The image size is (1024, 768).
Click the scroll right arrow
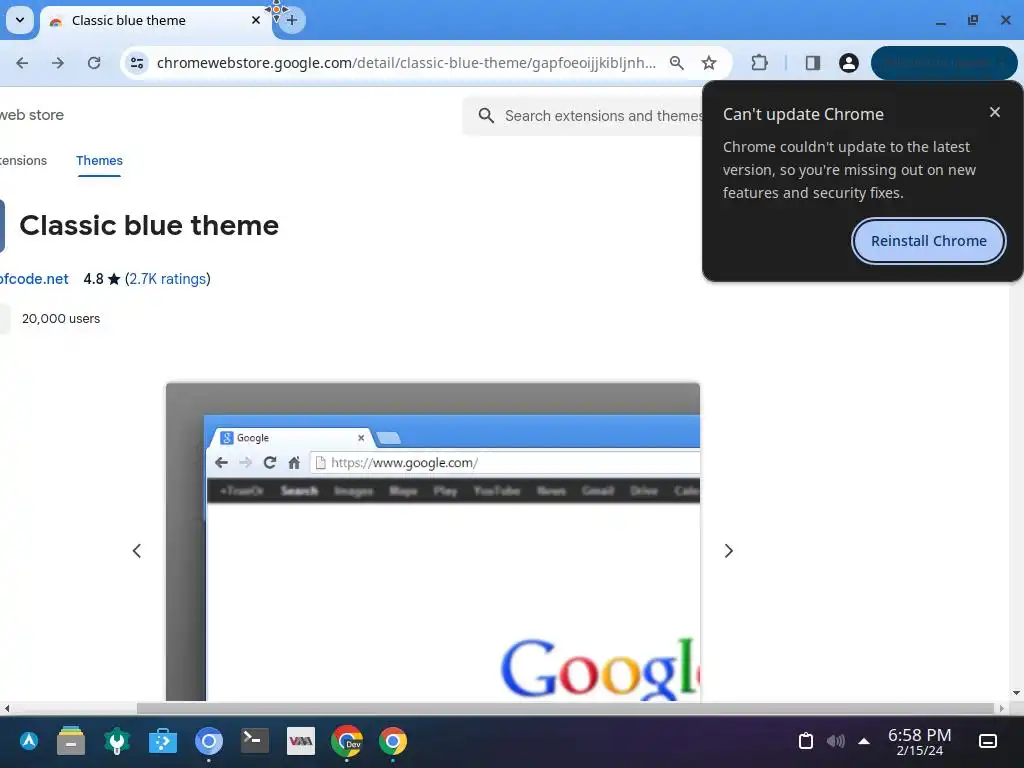point(1002,709)
